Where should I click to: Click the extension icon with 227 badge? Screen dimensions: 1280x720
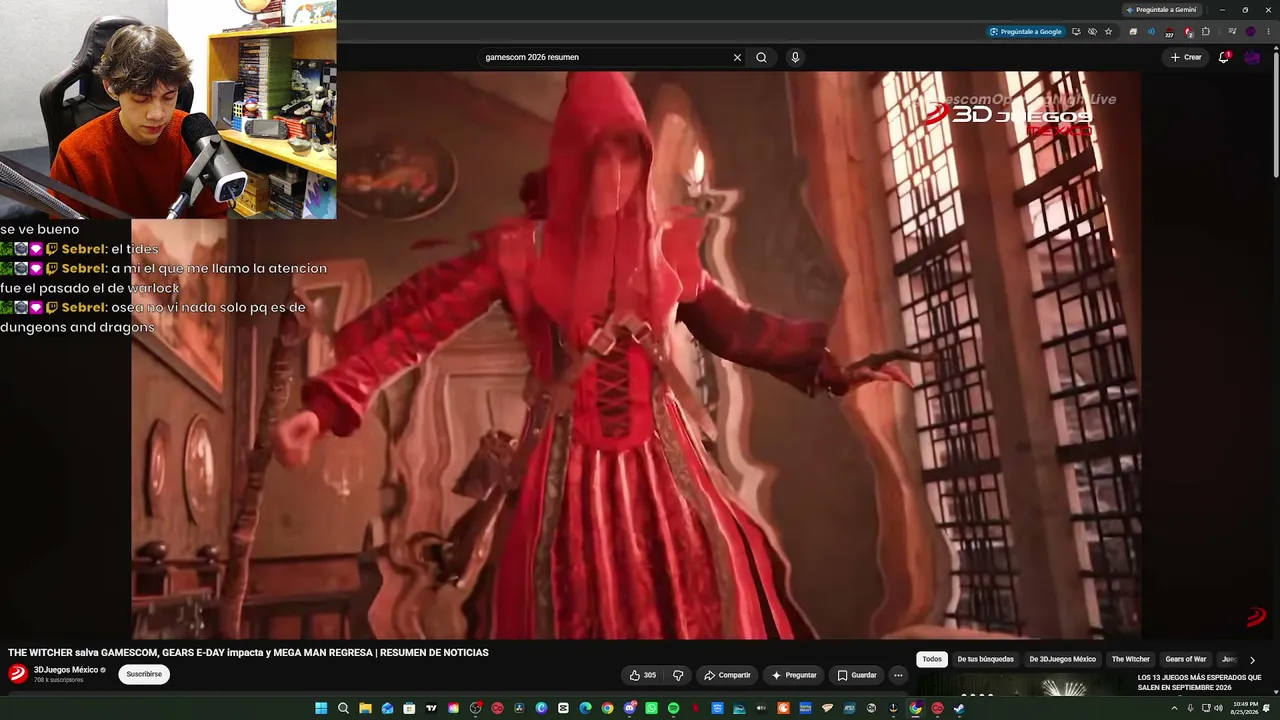click(1169, 33)
